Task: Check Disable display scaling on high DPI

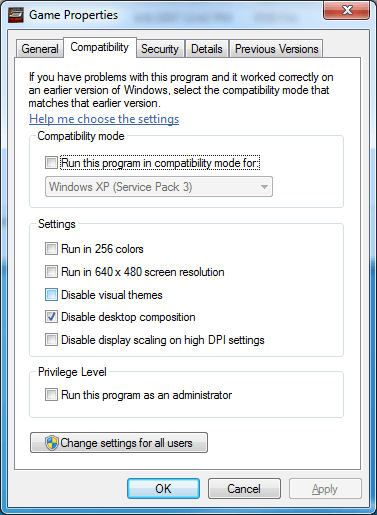Action: (x=51, y=340)
